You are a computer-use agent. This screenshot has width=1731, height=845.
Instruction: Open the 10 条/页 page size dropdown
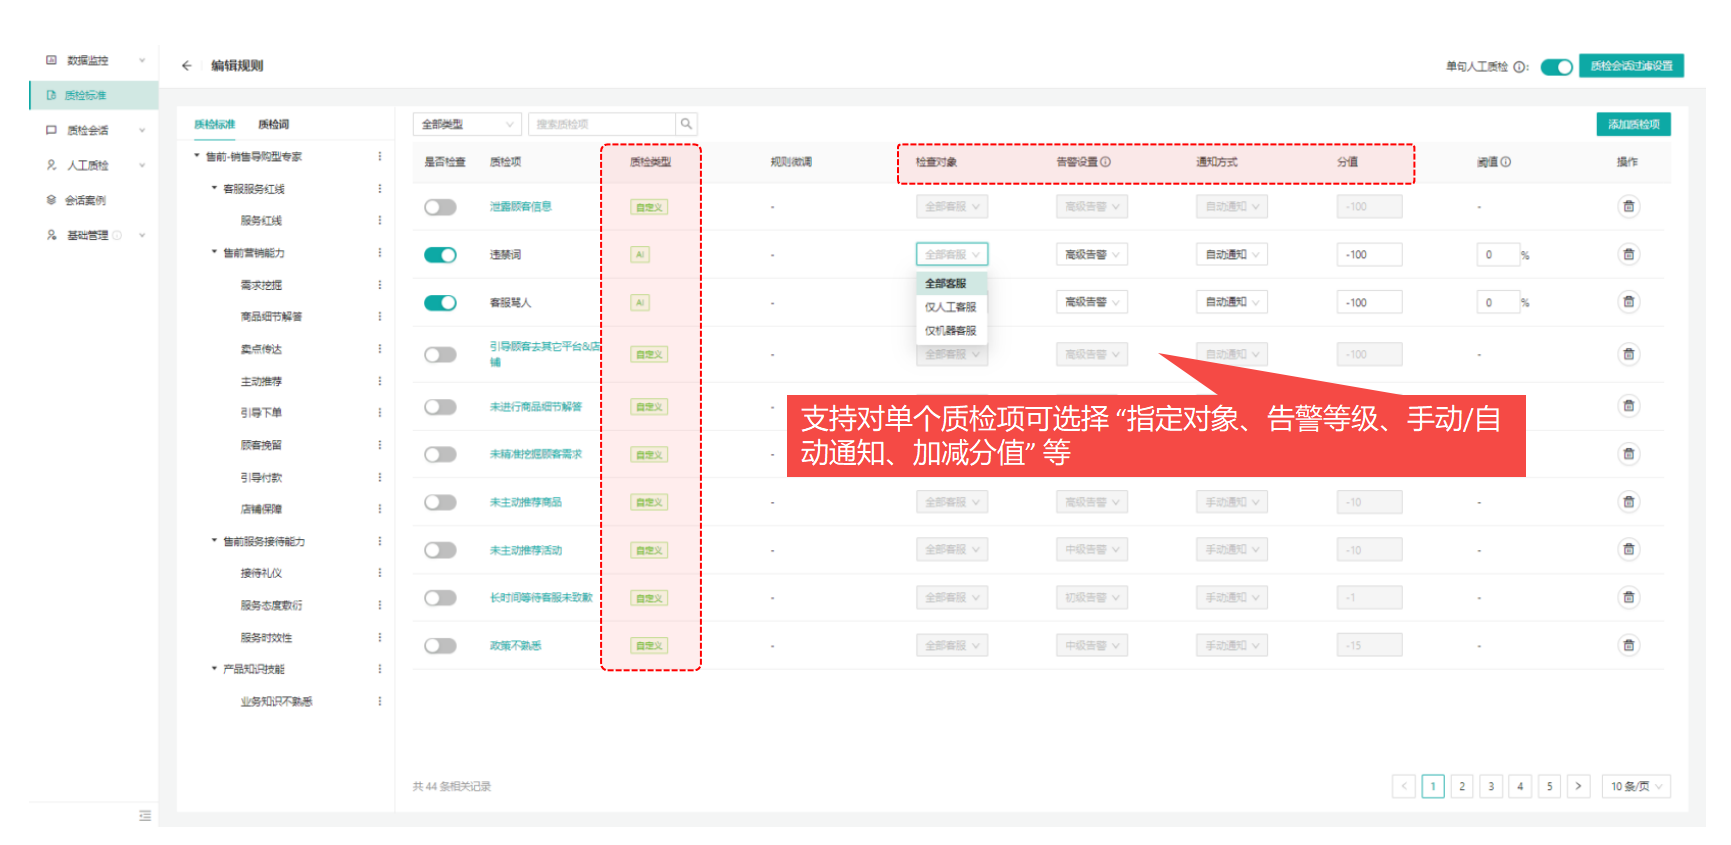(1636, 786)
